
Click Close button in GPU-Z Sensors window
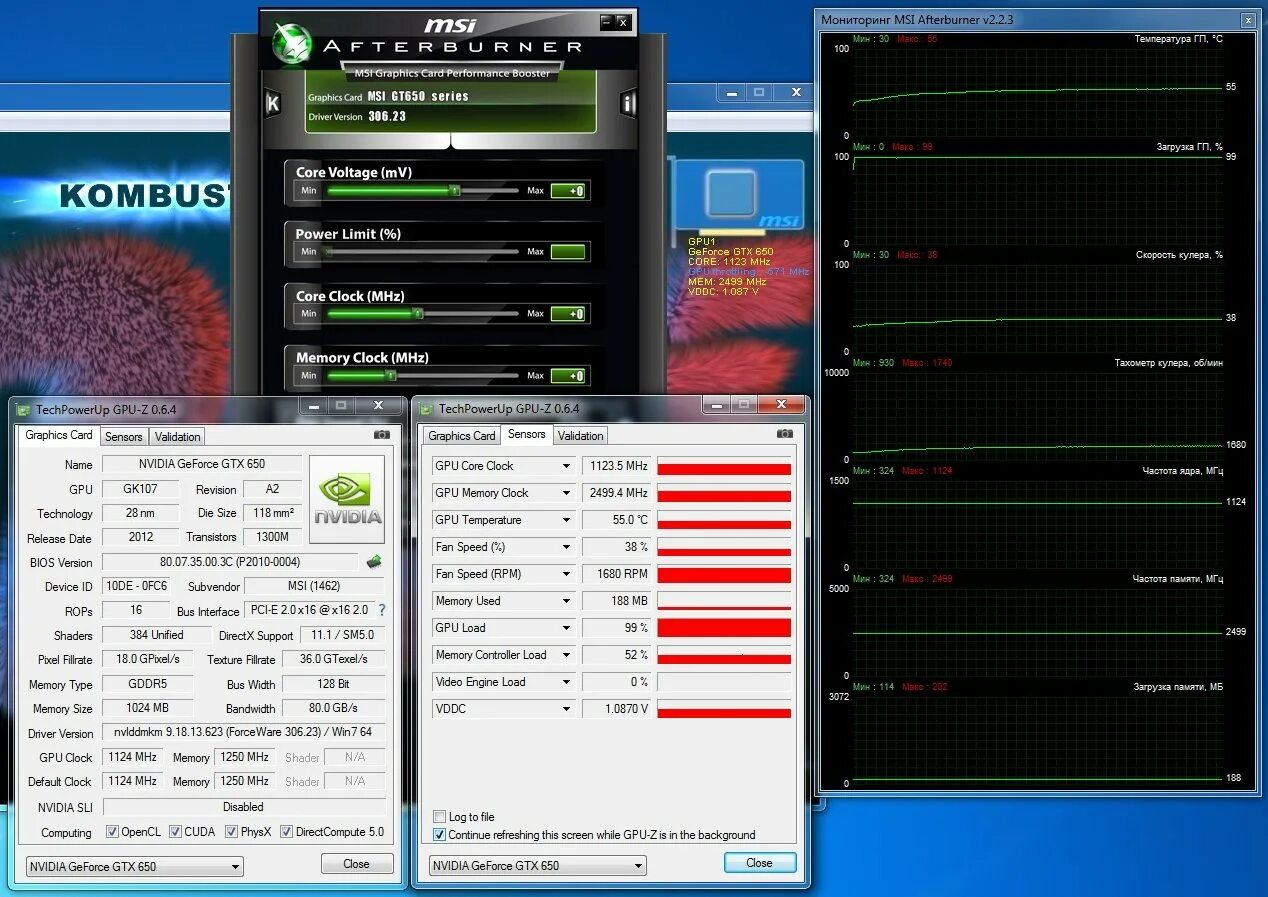pos(760,863)
